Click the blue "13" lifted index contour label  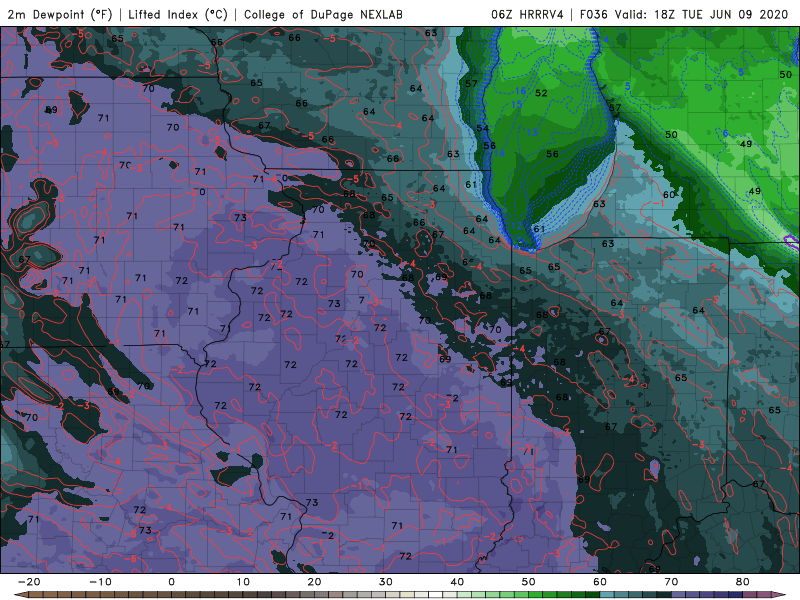pyautogui.click(x=532, y=133)
